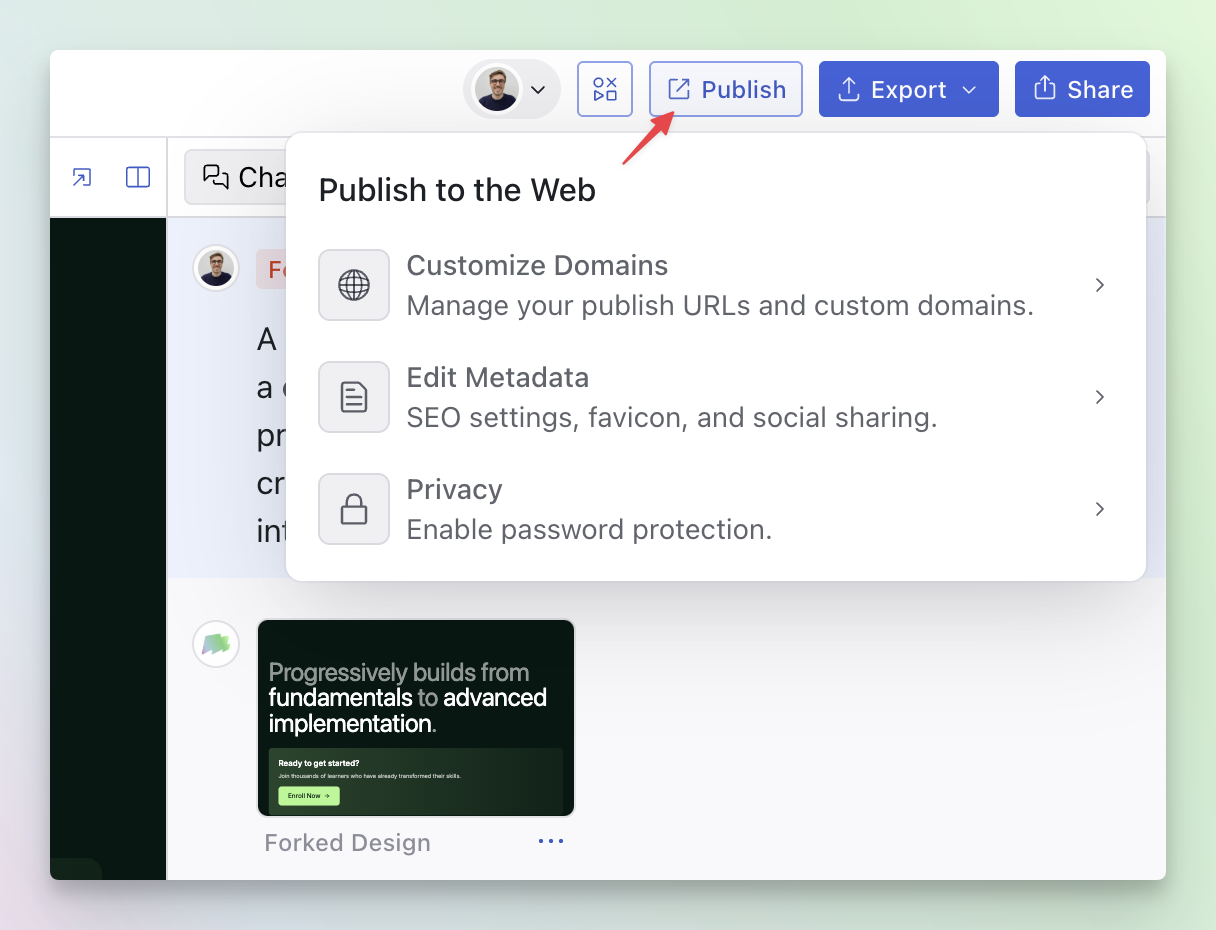Expand Customize Domains with chevron arrow
Image resolution: width=1216 pixels, height=930 pixels.
[1099, 285]
